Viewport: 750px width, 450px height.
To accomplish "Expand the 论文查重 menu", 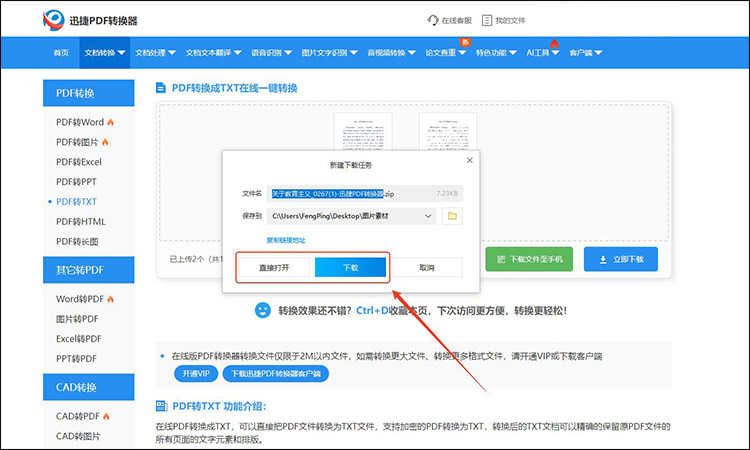I will click(x=446, y=53).
